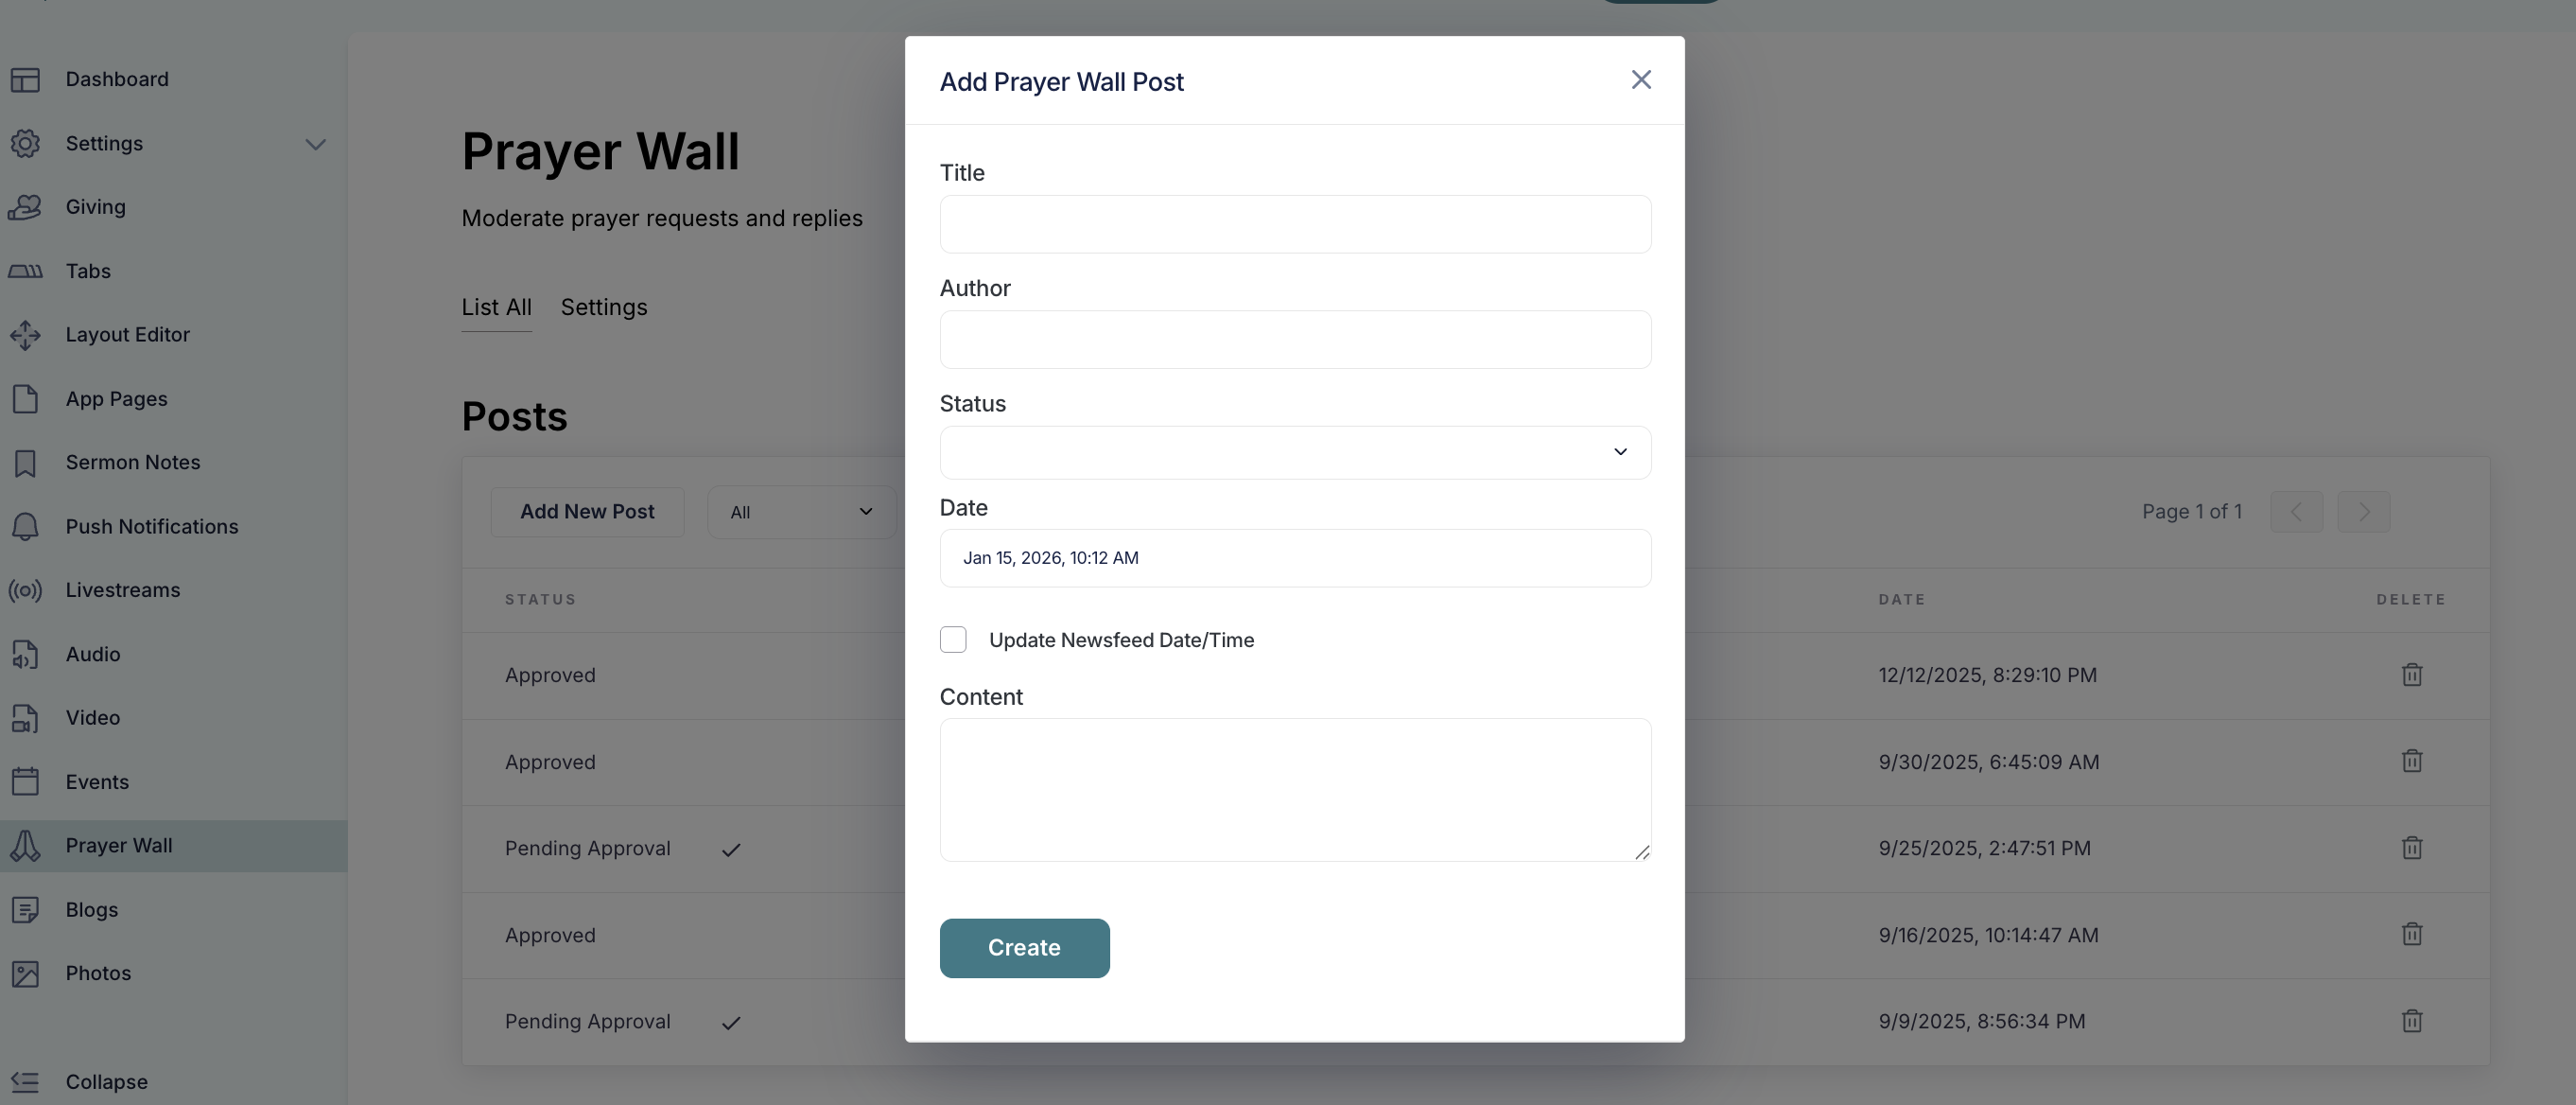Image resolution: width=2576 pixels, height=1105 pixels.
Task: Click the Push Notifications bell icon
Action: pos(25,527)
